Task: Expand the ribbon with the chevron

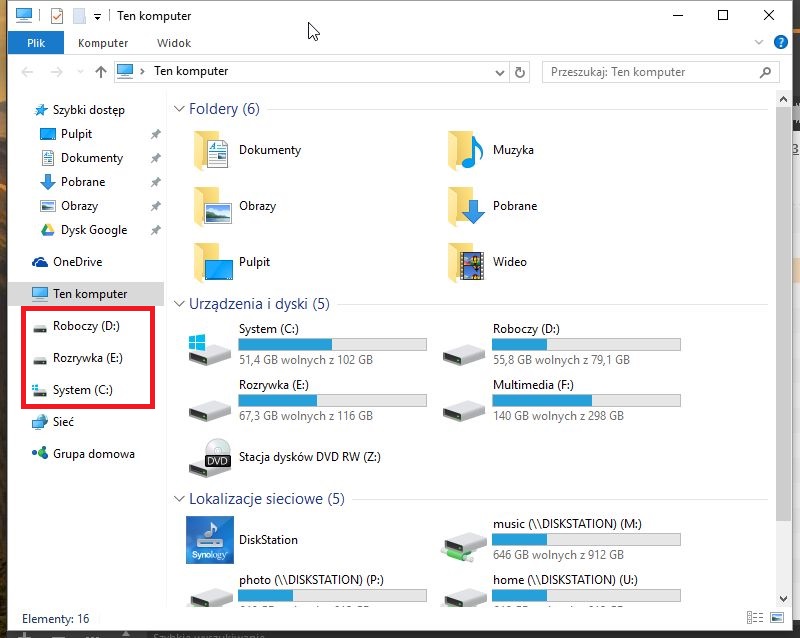Action: [x=757, y=43]
